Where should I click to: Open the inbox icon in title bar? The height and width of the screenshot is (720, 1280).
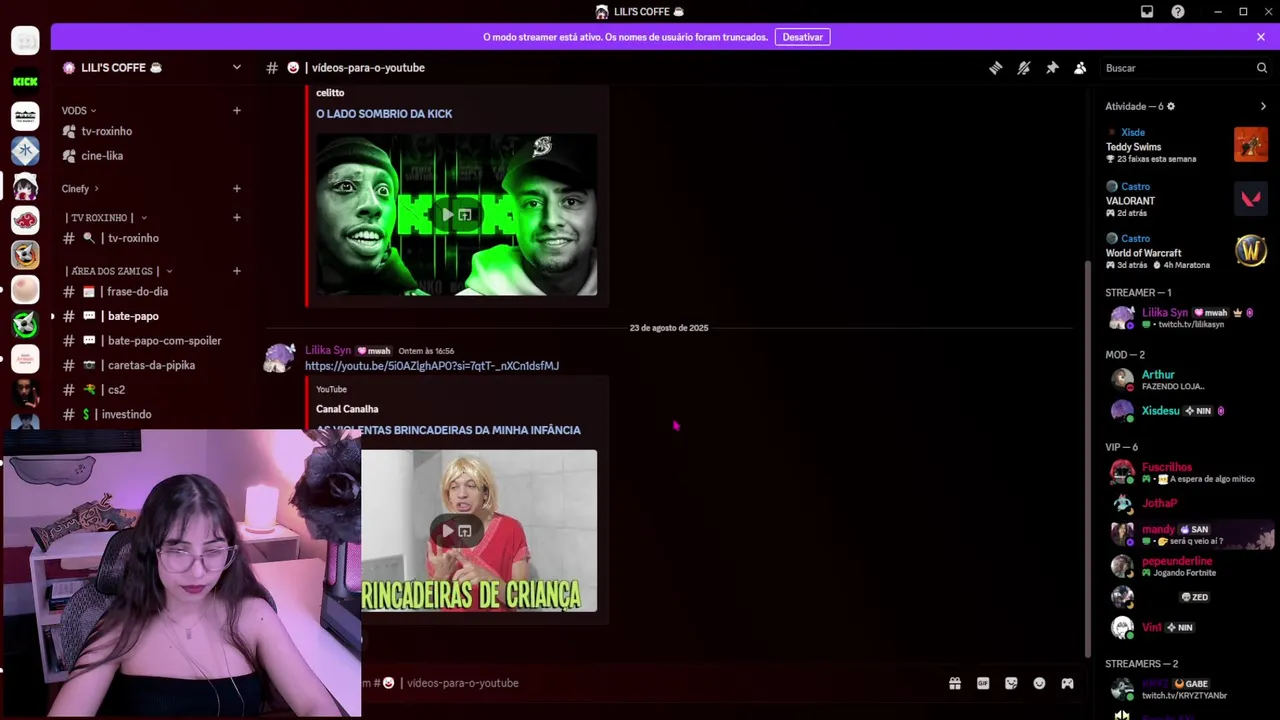pos(1147,12)
